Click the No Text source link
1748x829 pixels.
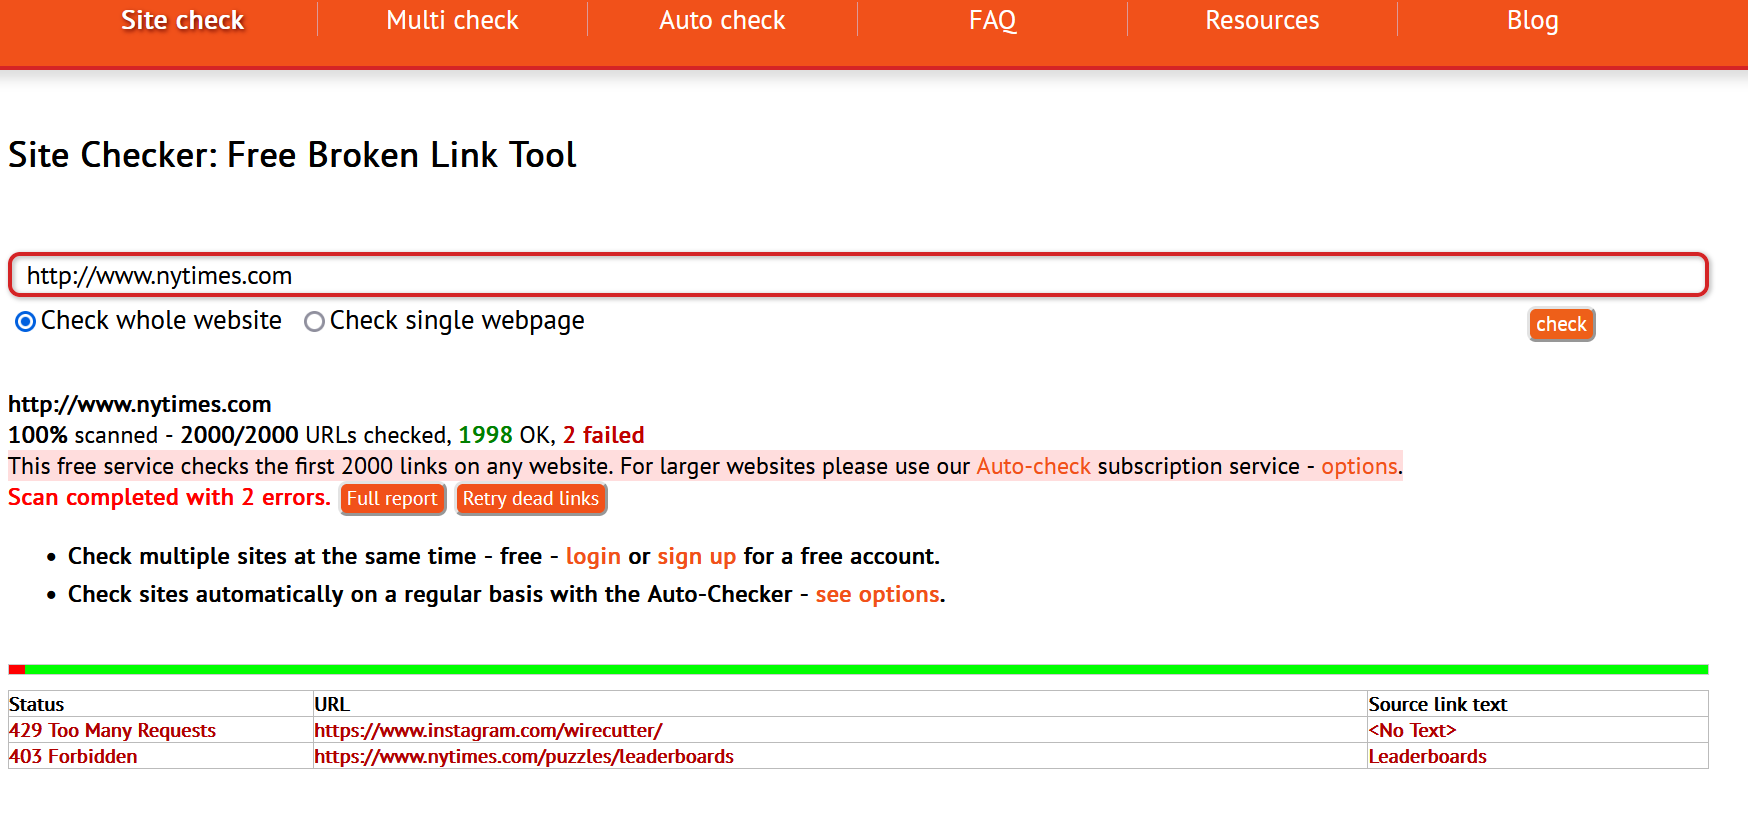coord(1412,730)
